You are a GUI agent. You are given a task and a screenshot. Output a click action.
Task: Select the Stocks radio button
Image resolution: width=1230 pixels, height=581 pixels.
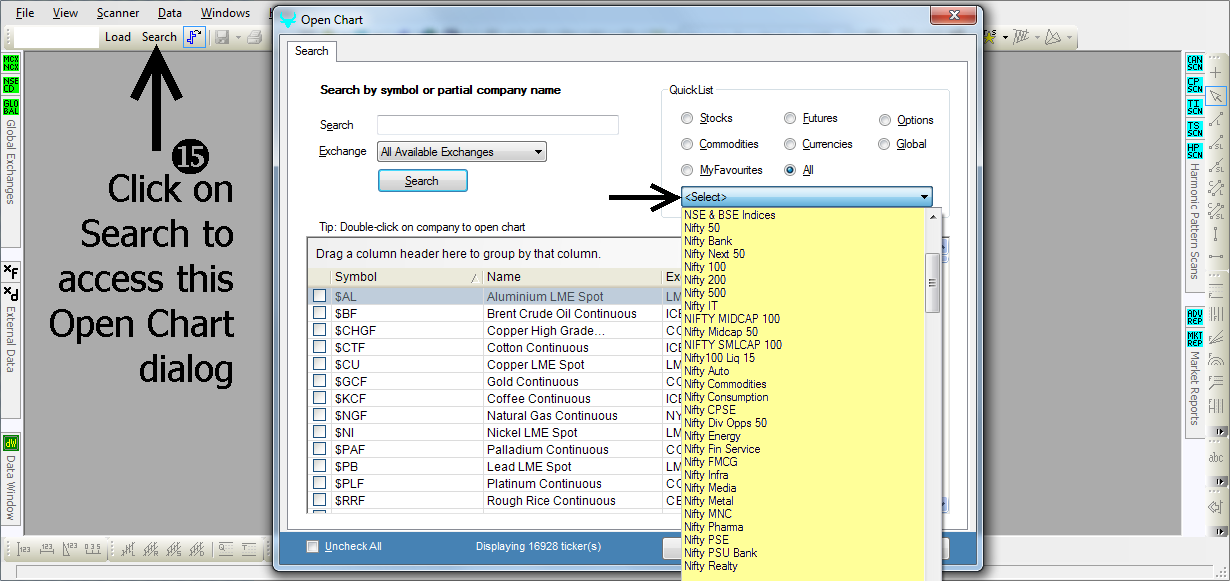687,118
